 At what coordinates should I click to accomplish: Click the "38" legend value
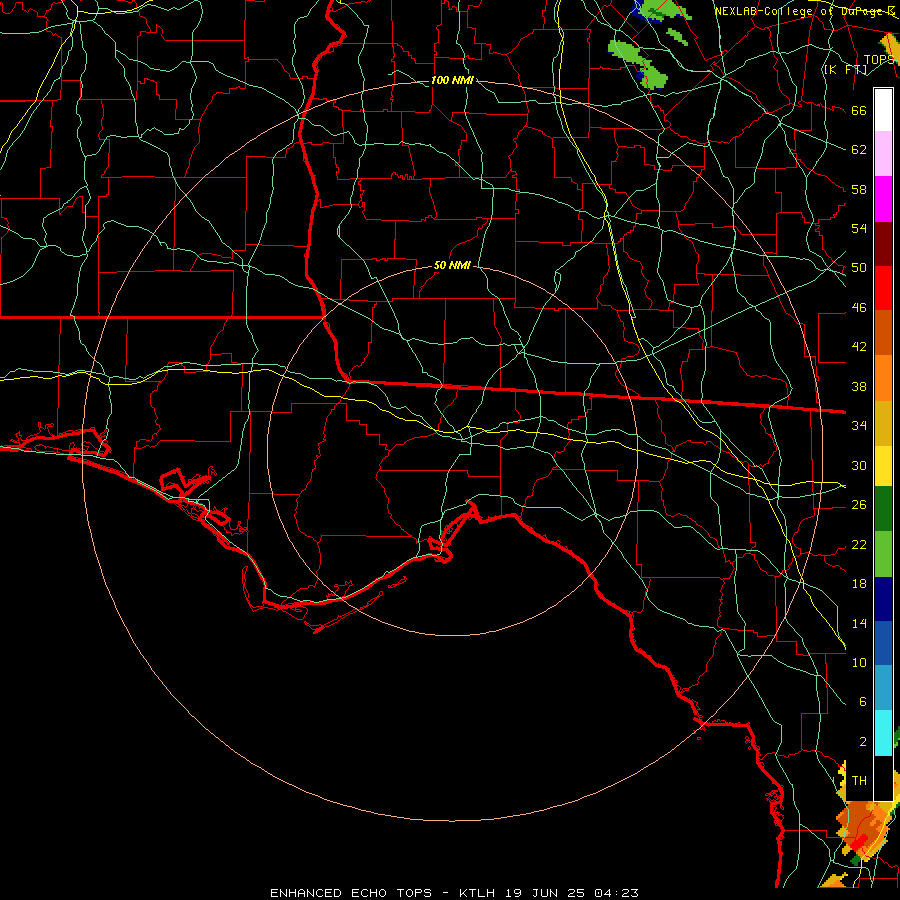[x=859, y=386]
